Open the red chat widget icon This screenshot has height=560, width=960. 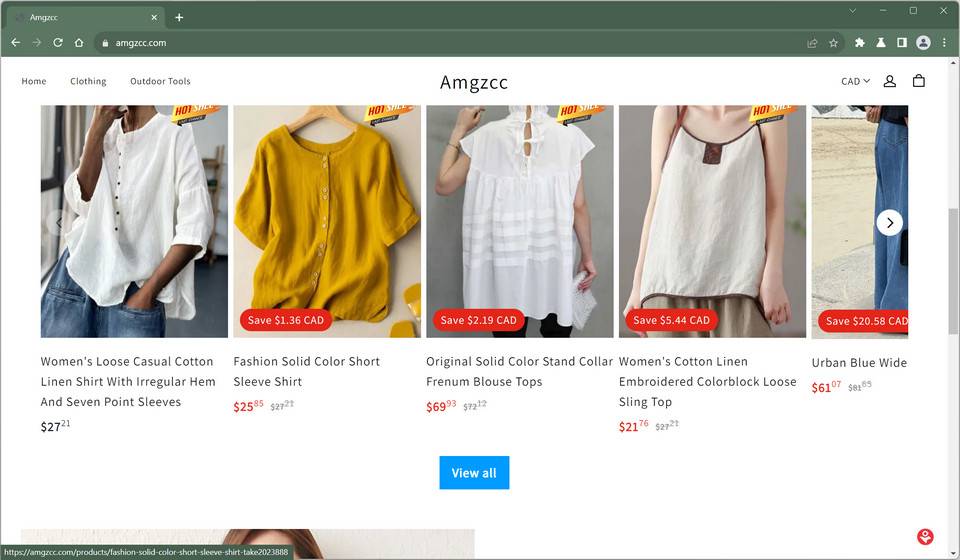pos(925,537)
